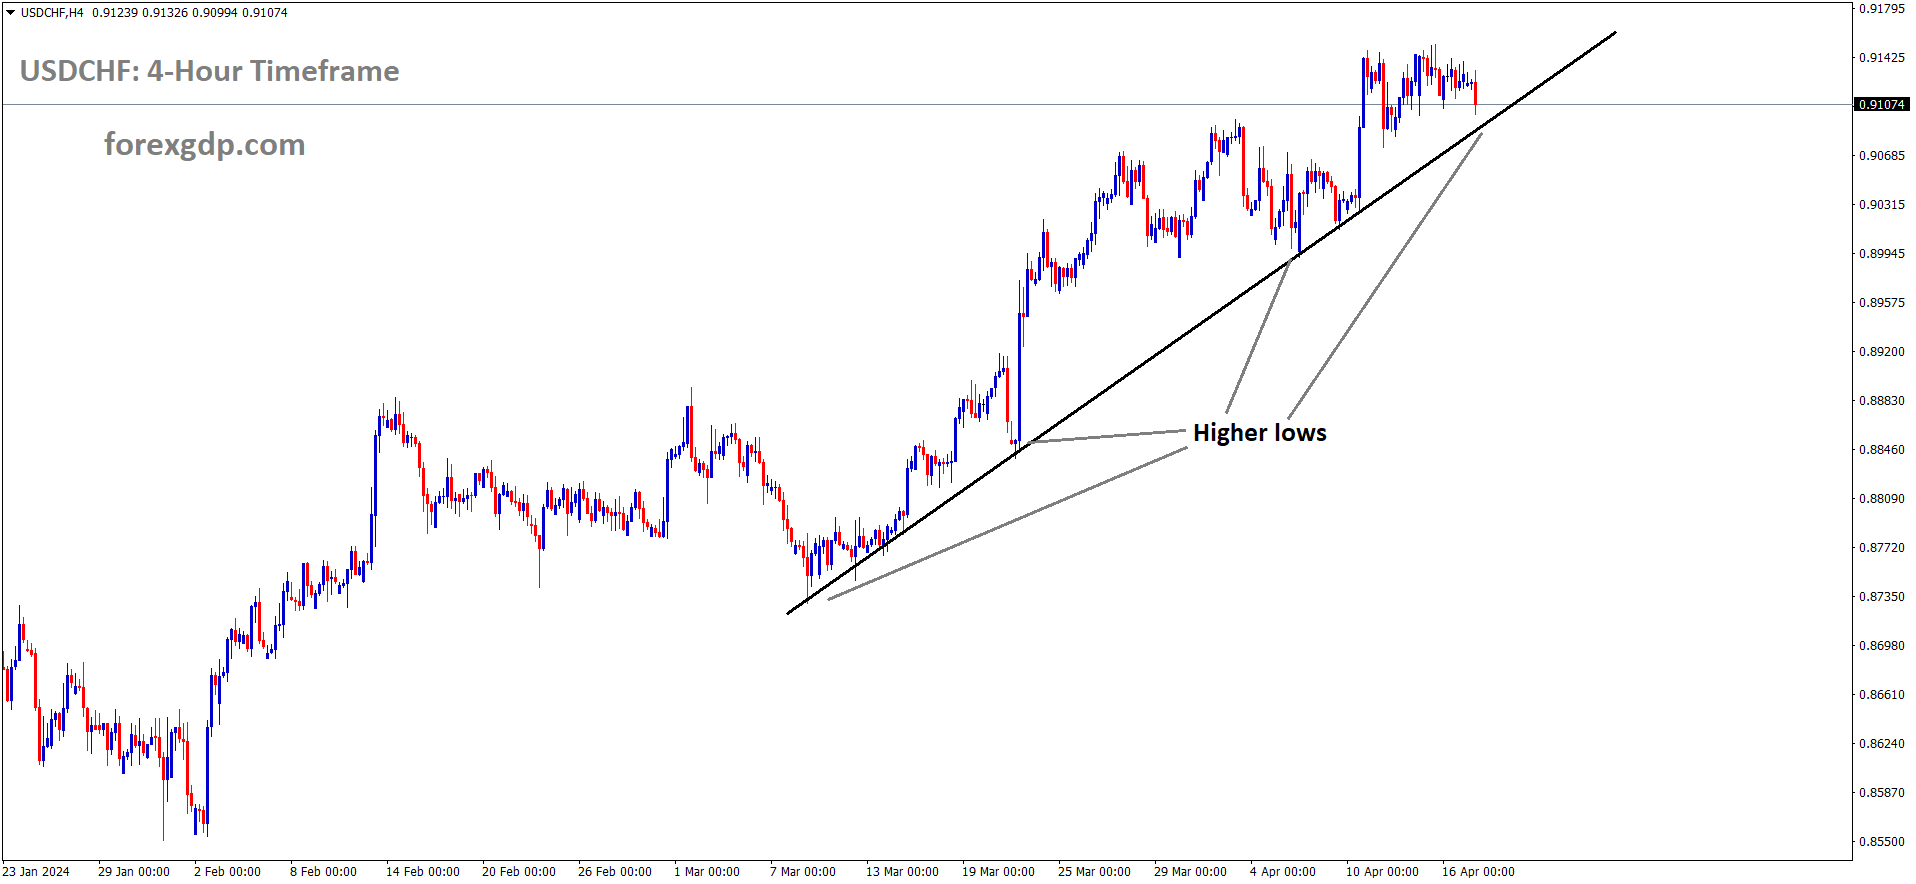Click the '20 Feb 00:00' time label

point(519,872)
